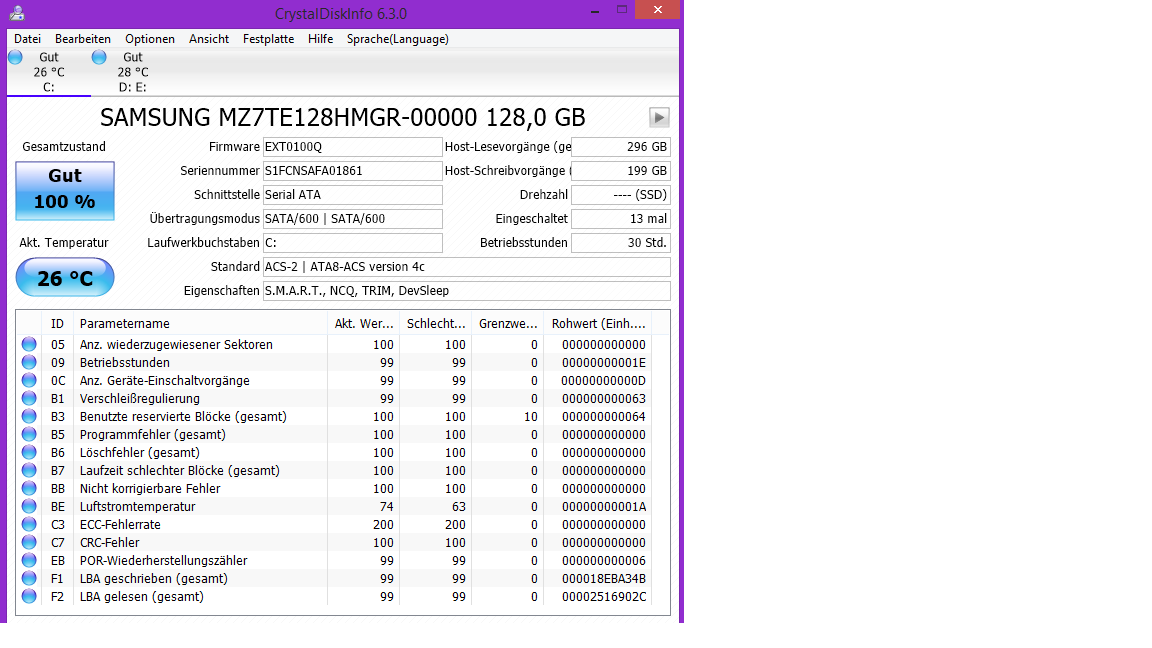This screenshot has height=648, width=1152.
Task: Click current value 74 for Luftstromtemperatur
Action: click(x=386, y=506)
